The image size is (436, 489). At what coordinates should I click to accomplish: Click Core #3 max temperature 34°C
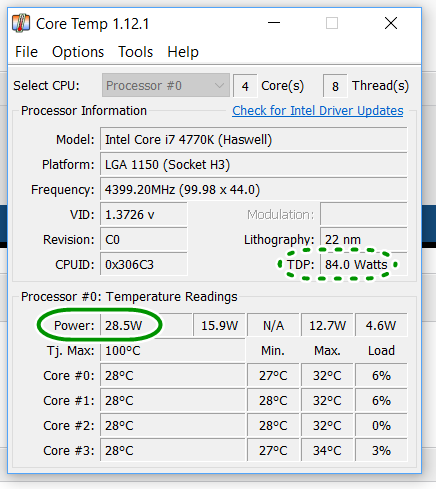coord(327,450)
